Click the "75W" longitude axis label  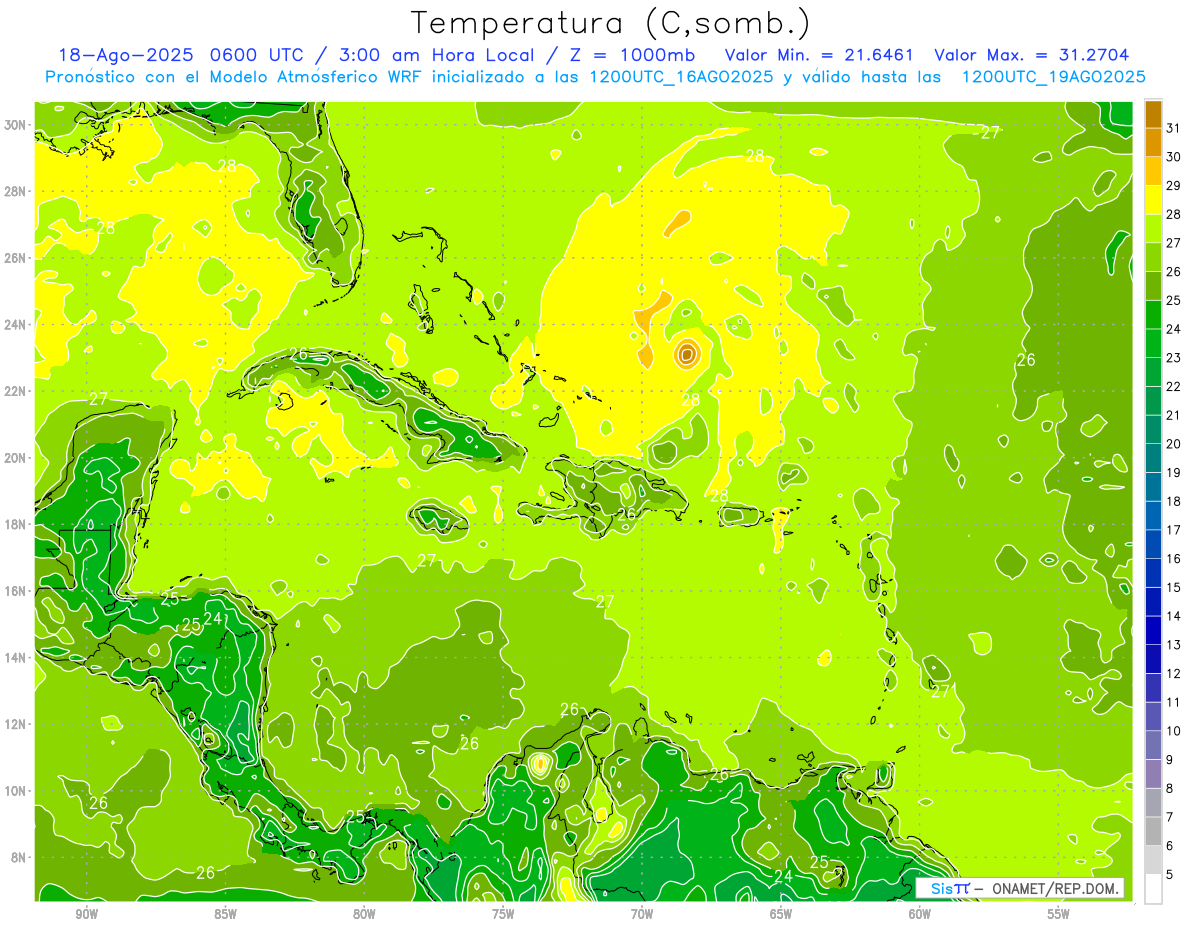pyautogui.click(x=503, y=914)
